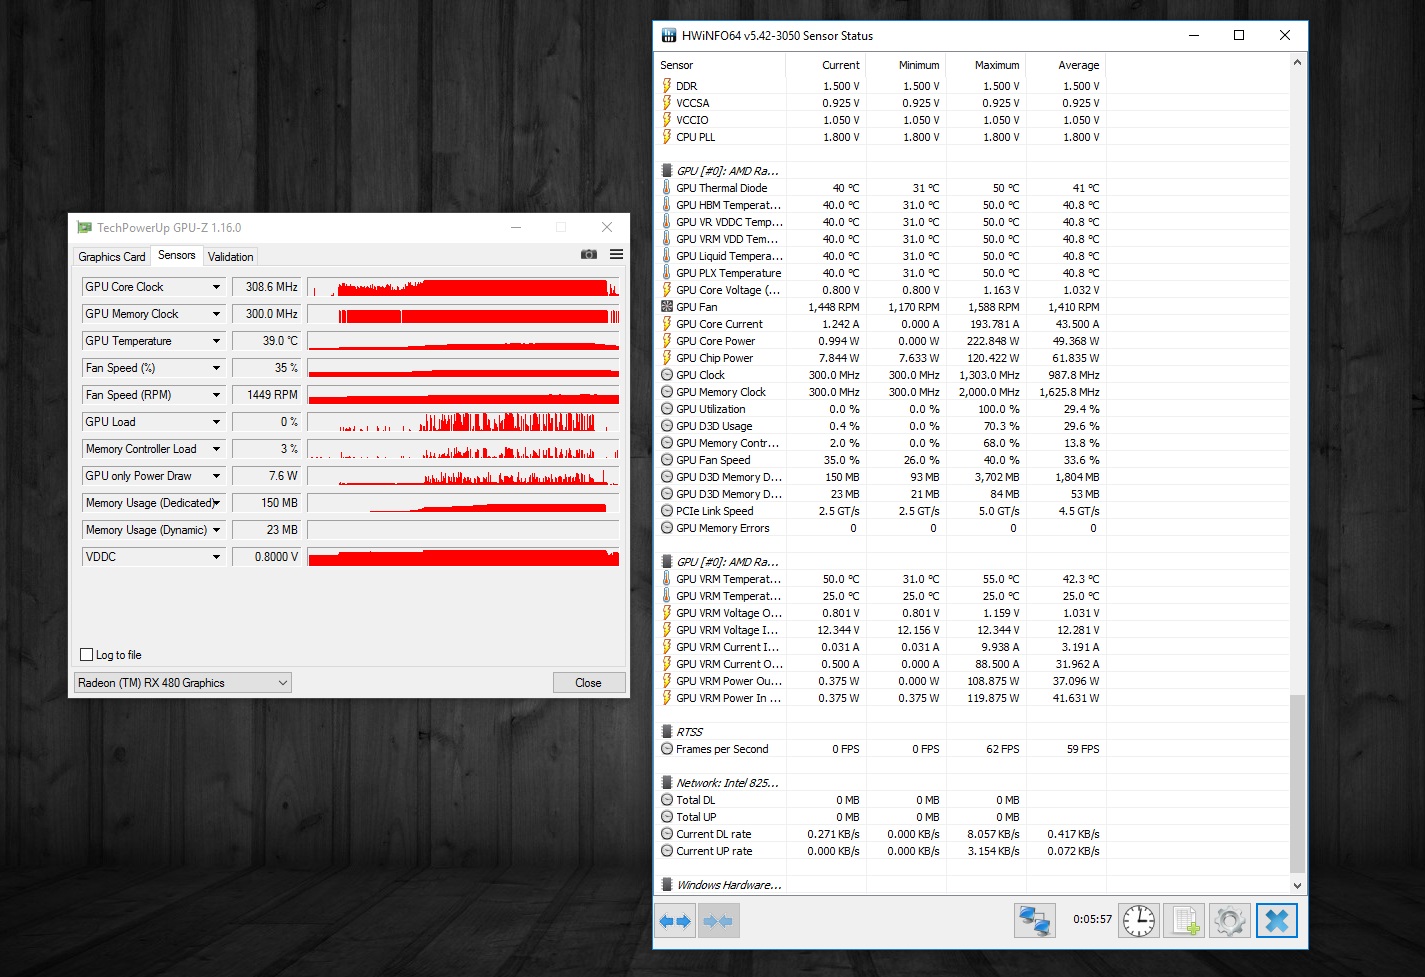Click the icon beside PCIe Link Speed

coord(667,511)
